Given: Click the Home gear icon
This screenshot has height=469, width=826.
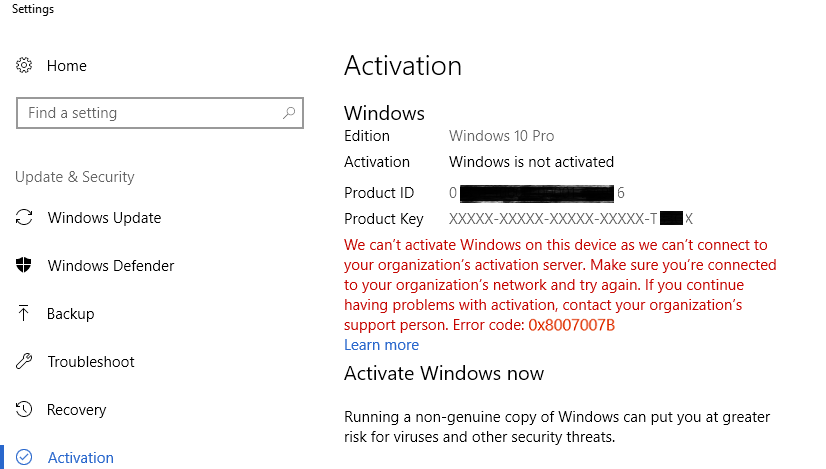Looking at the screenshot, I should tap(24, 66).
